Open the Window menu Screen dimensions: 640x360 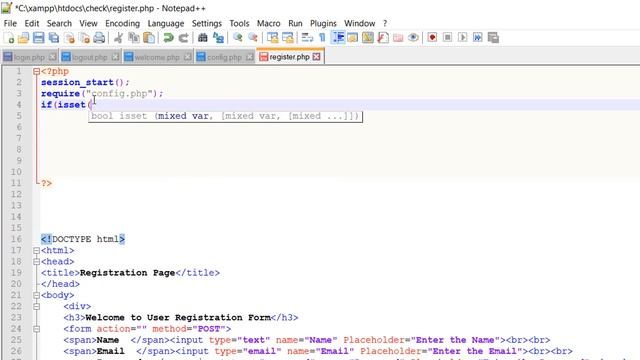coord(360,23)
